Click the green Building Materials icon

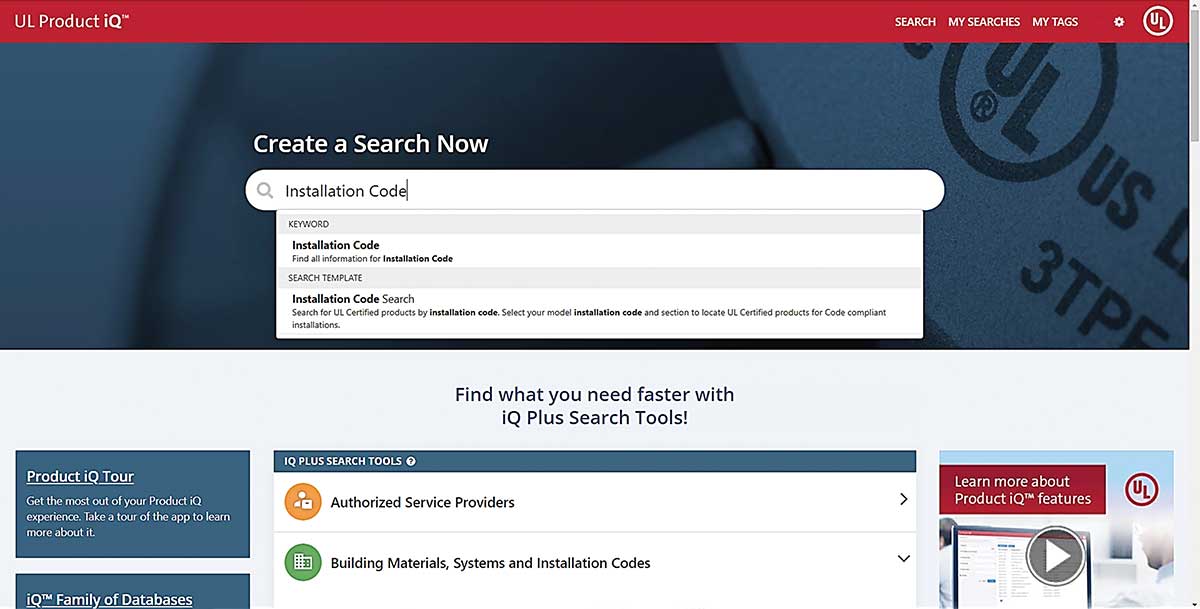[302, 563]
